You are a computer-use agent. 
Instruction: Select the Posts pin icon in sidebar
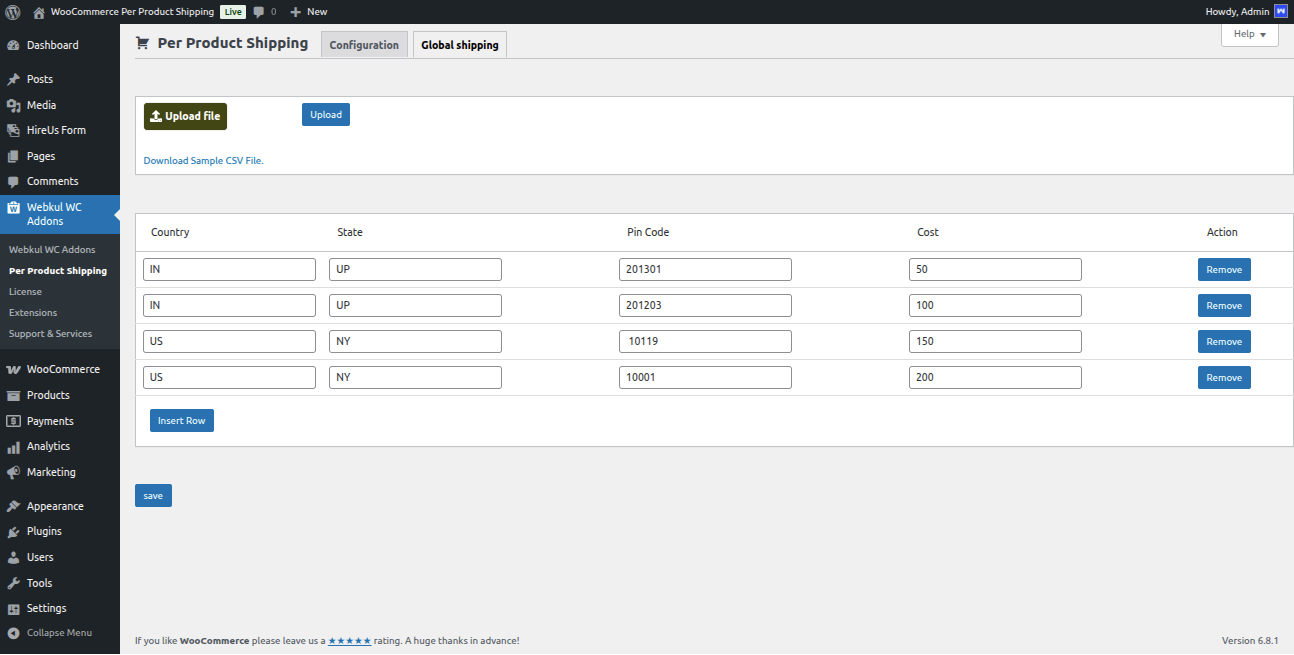click(14, 79)
